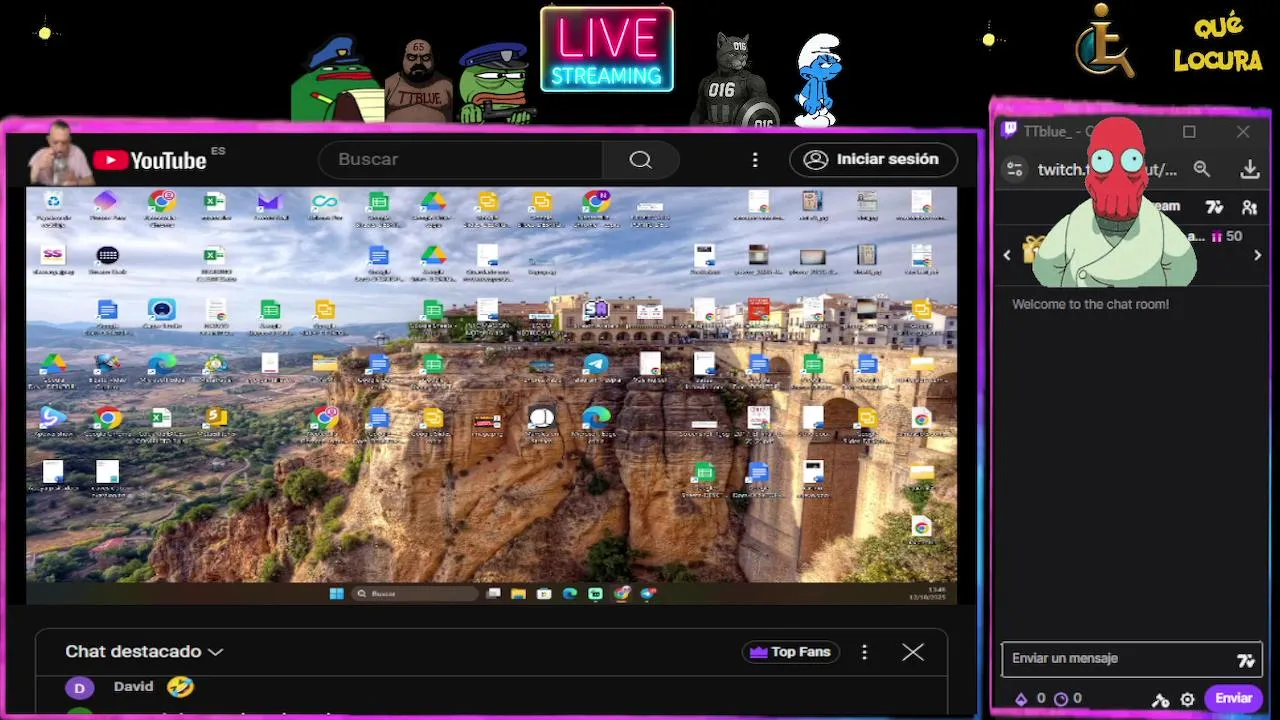
Task: Open the dark round keypad app icon
Action: 107,256
